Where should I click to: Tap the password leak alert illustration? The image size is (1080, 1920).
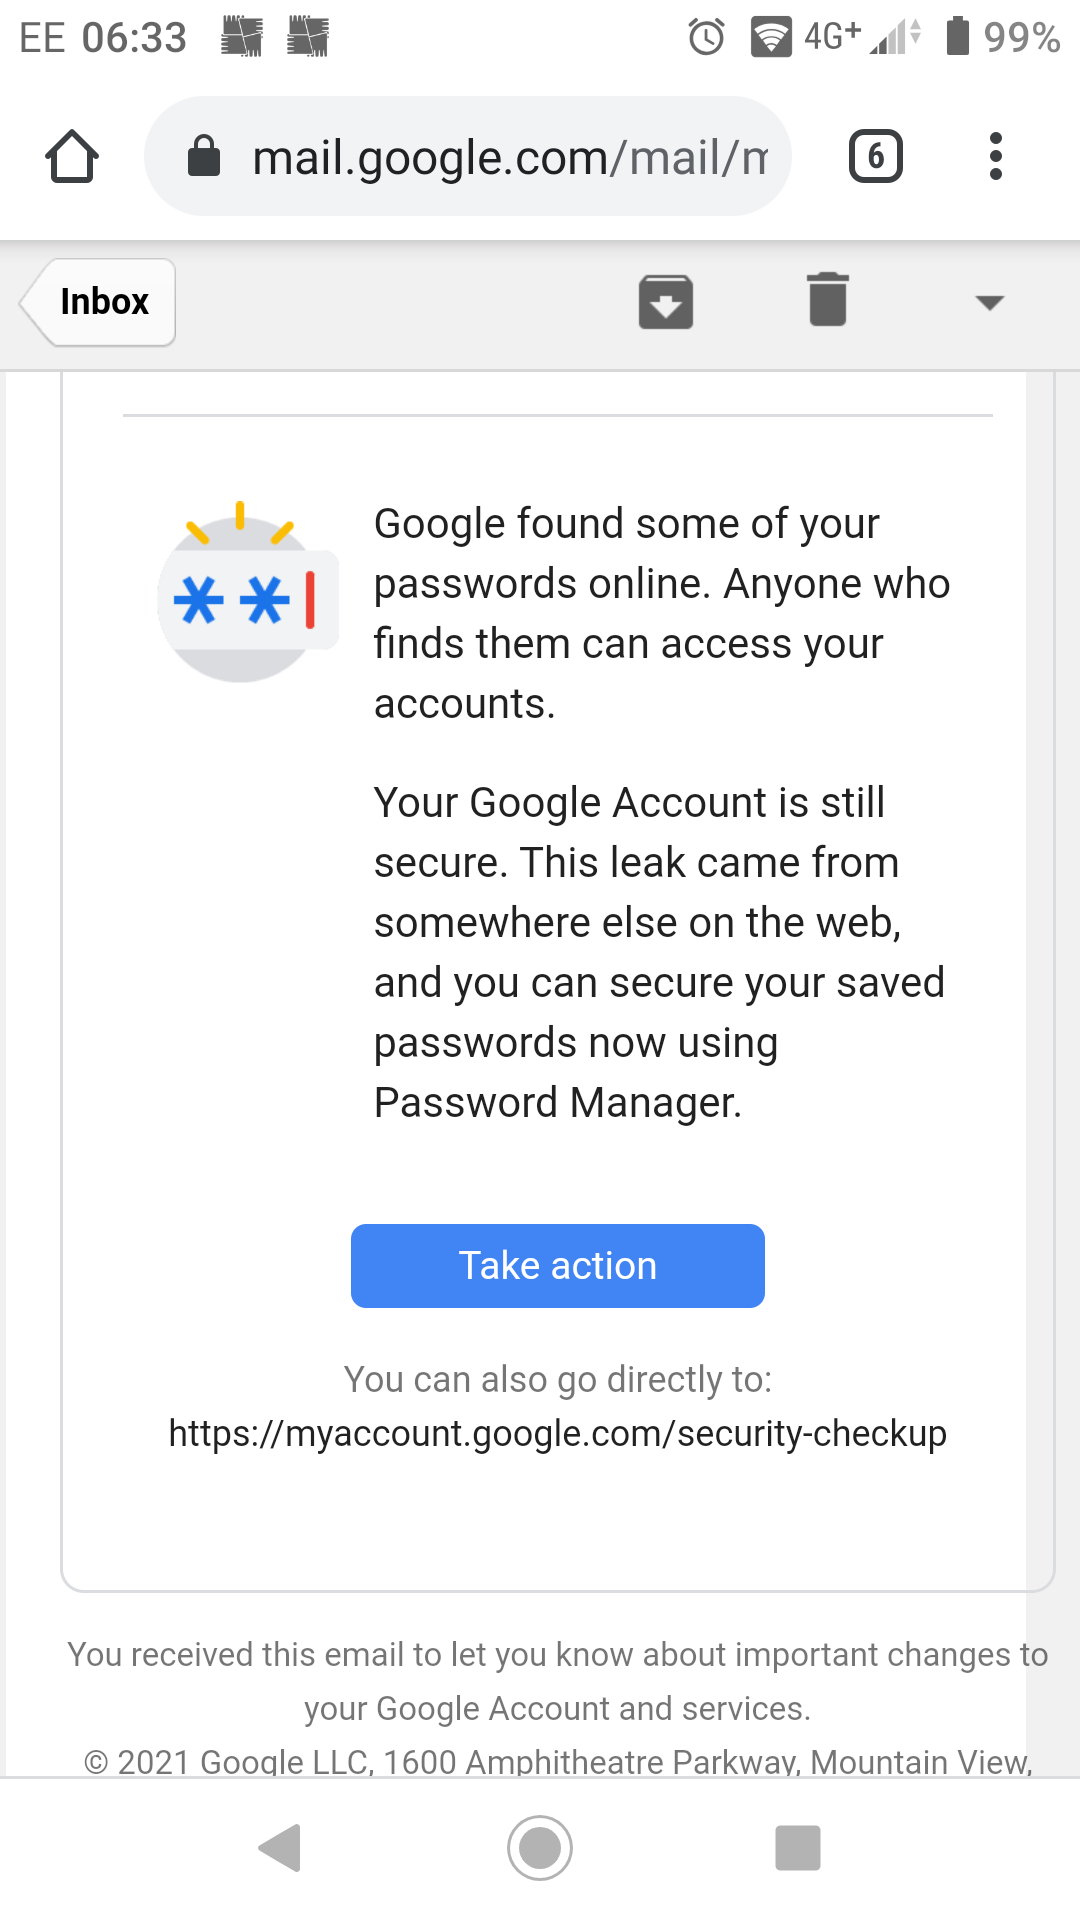click(x=248, y=593)
